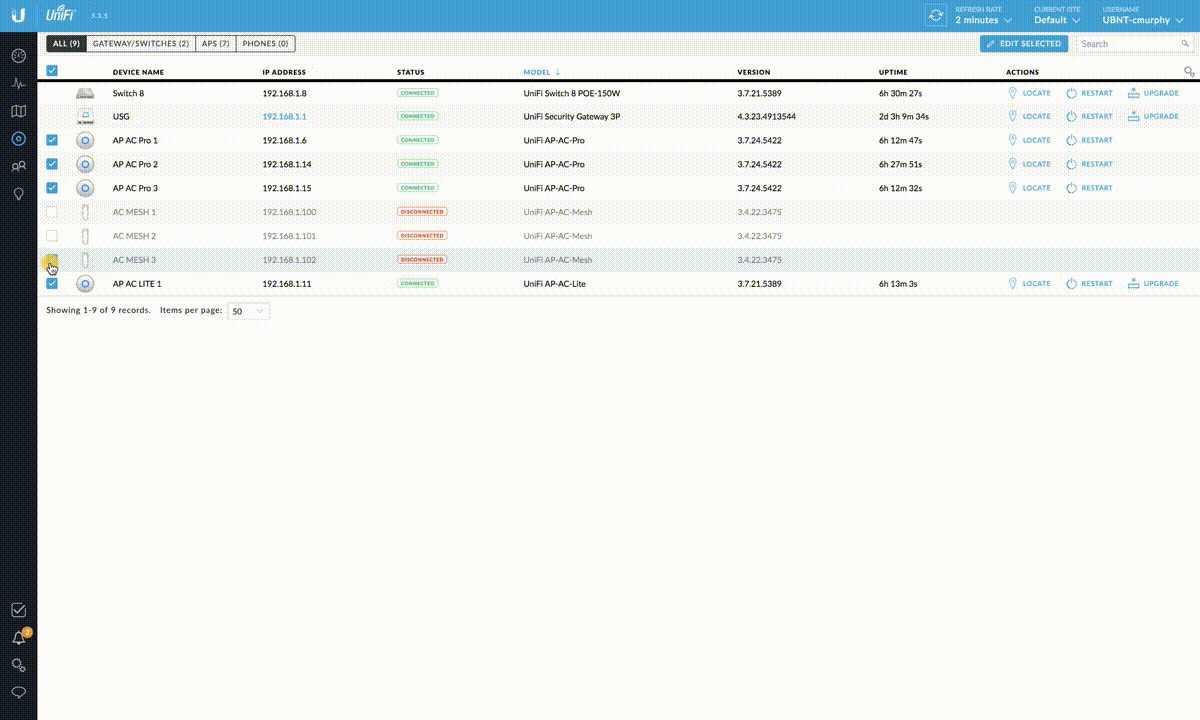Open the Items per page dropdown

point(249,311)
